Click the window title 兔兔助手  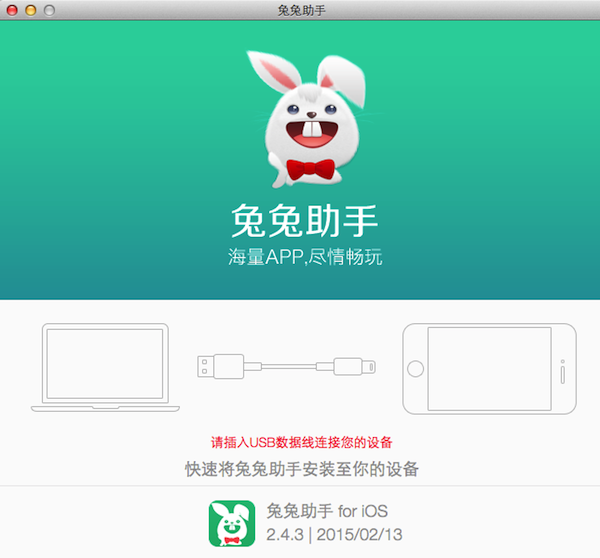(302, 10)
